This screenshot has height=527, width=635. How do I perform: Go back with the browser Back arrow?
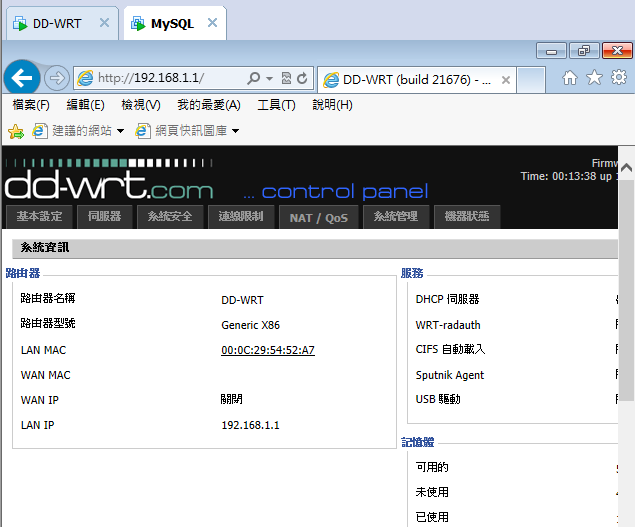click(x=21, y=77)
